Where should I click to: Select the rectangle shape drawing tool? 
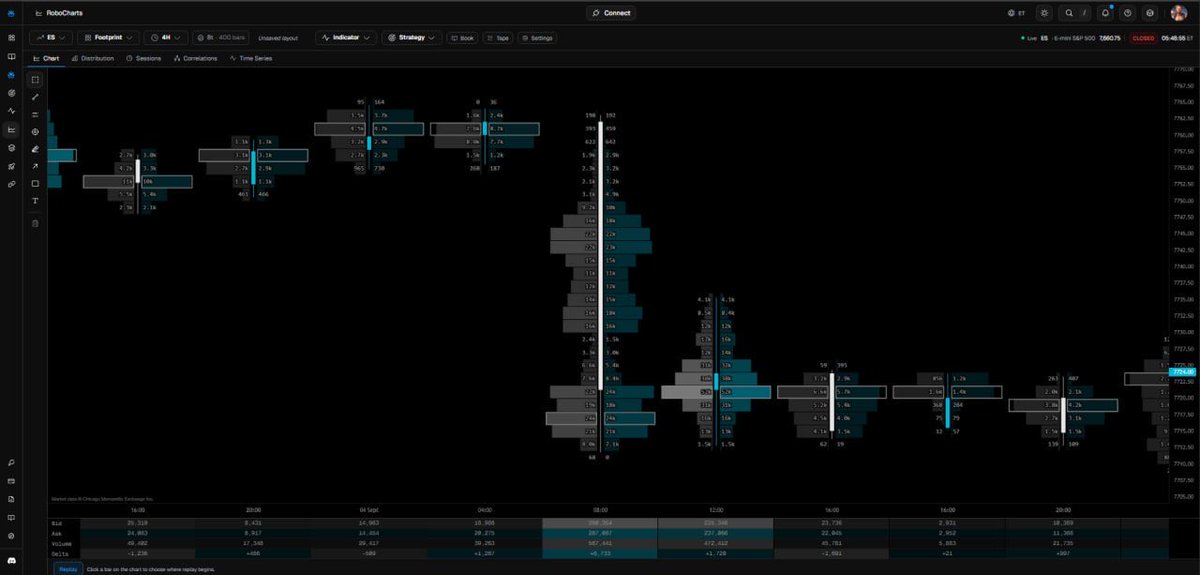click(x=35, y=183)
